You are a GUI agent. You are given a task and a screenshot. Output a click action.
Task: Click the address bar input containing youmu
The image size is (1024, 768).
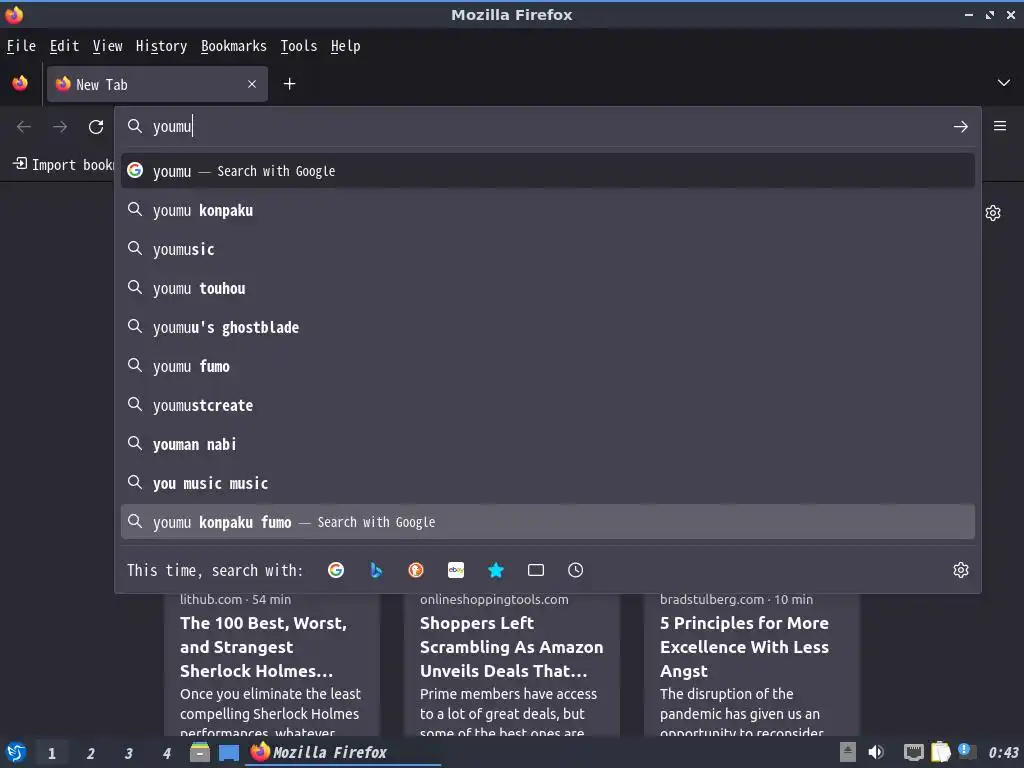pos(547,127)
